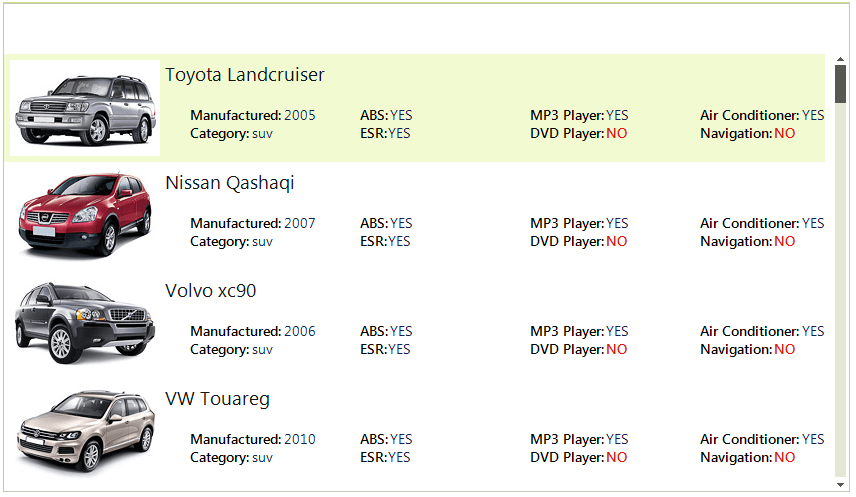Select the Volvo xc90 title
Image resolution: width=856 pixels, height=497 pixels.
point(210,291)
